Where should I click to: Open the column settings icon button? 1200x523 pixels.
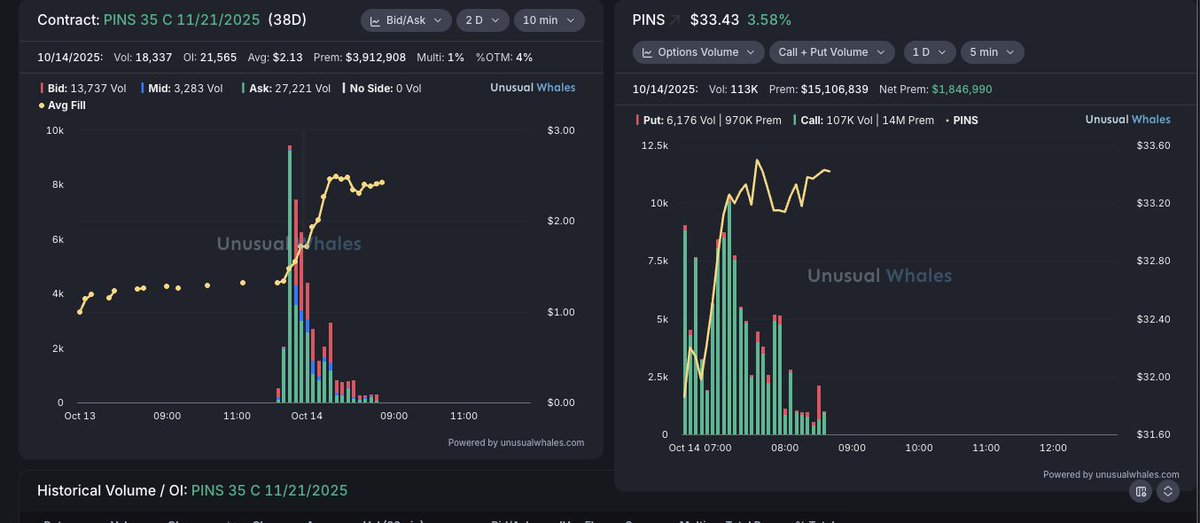click(1141, 491)
